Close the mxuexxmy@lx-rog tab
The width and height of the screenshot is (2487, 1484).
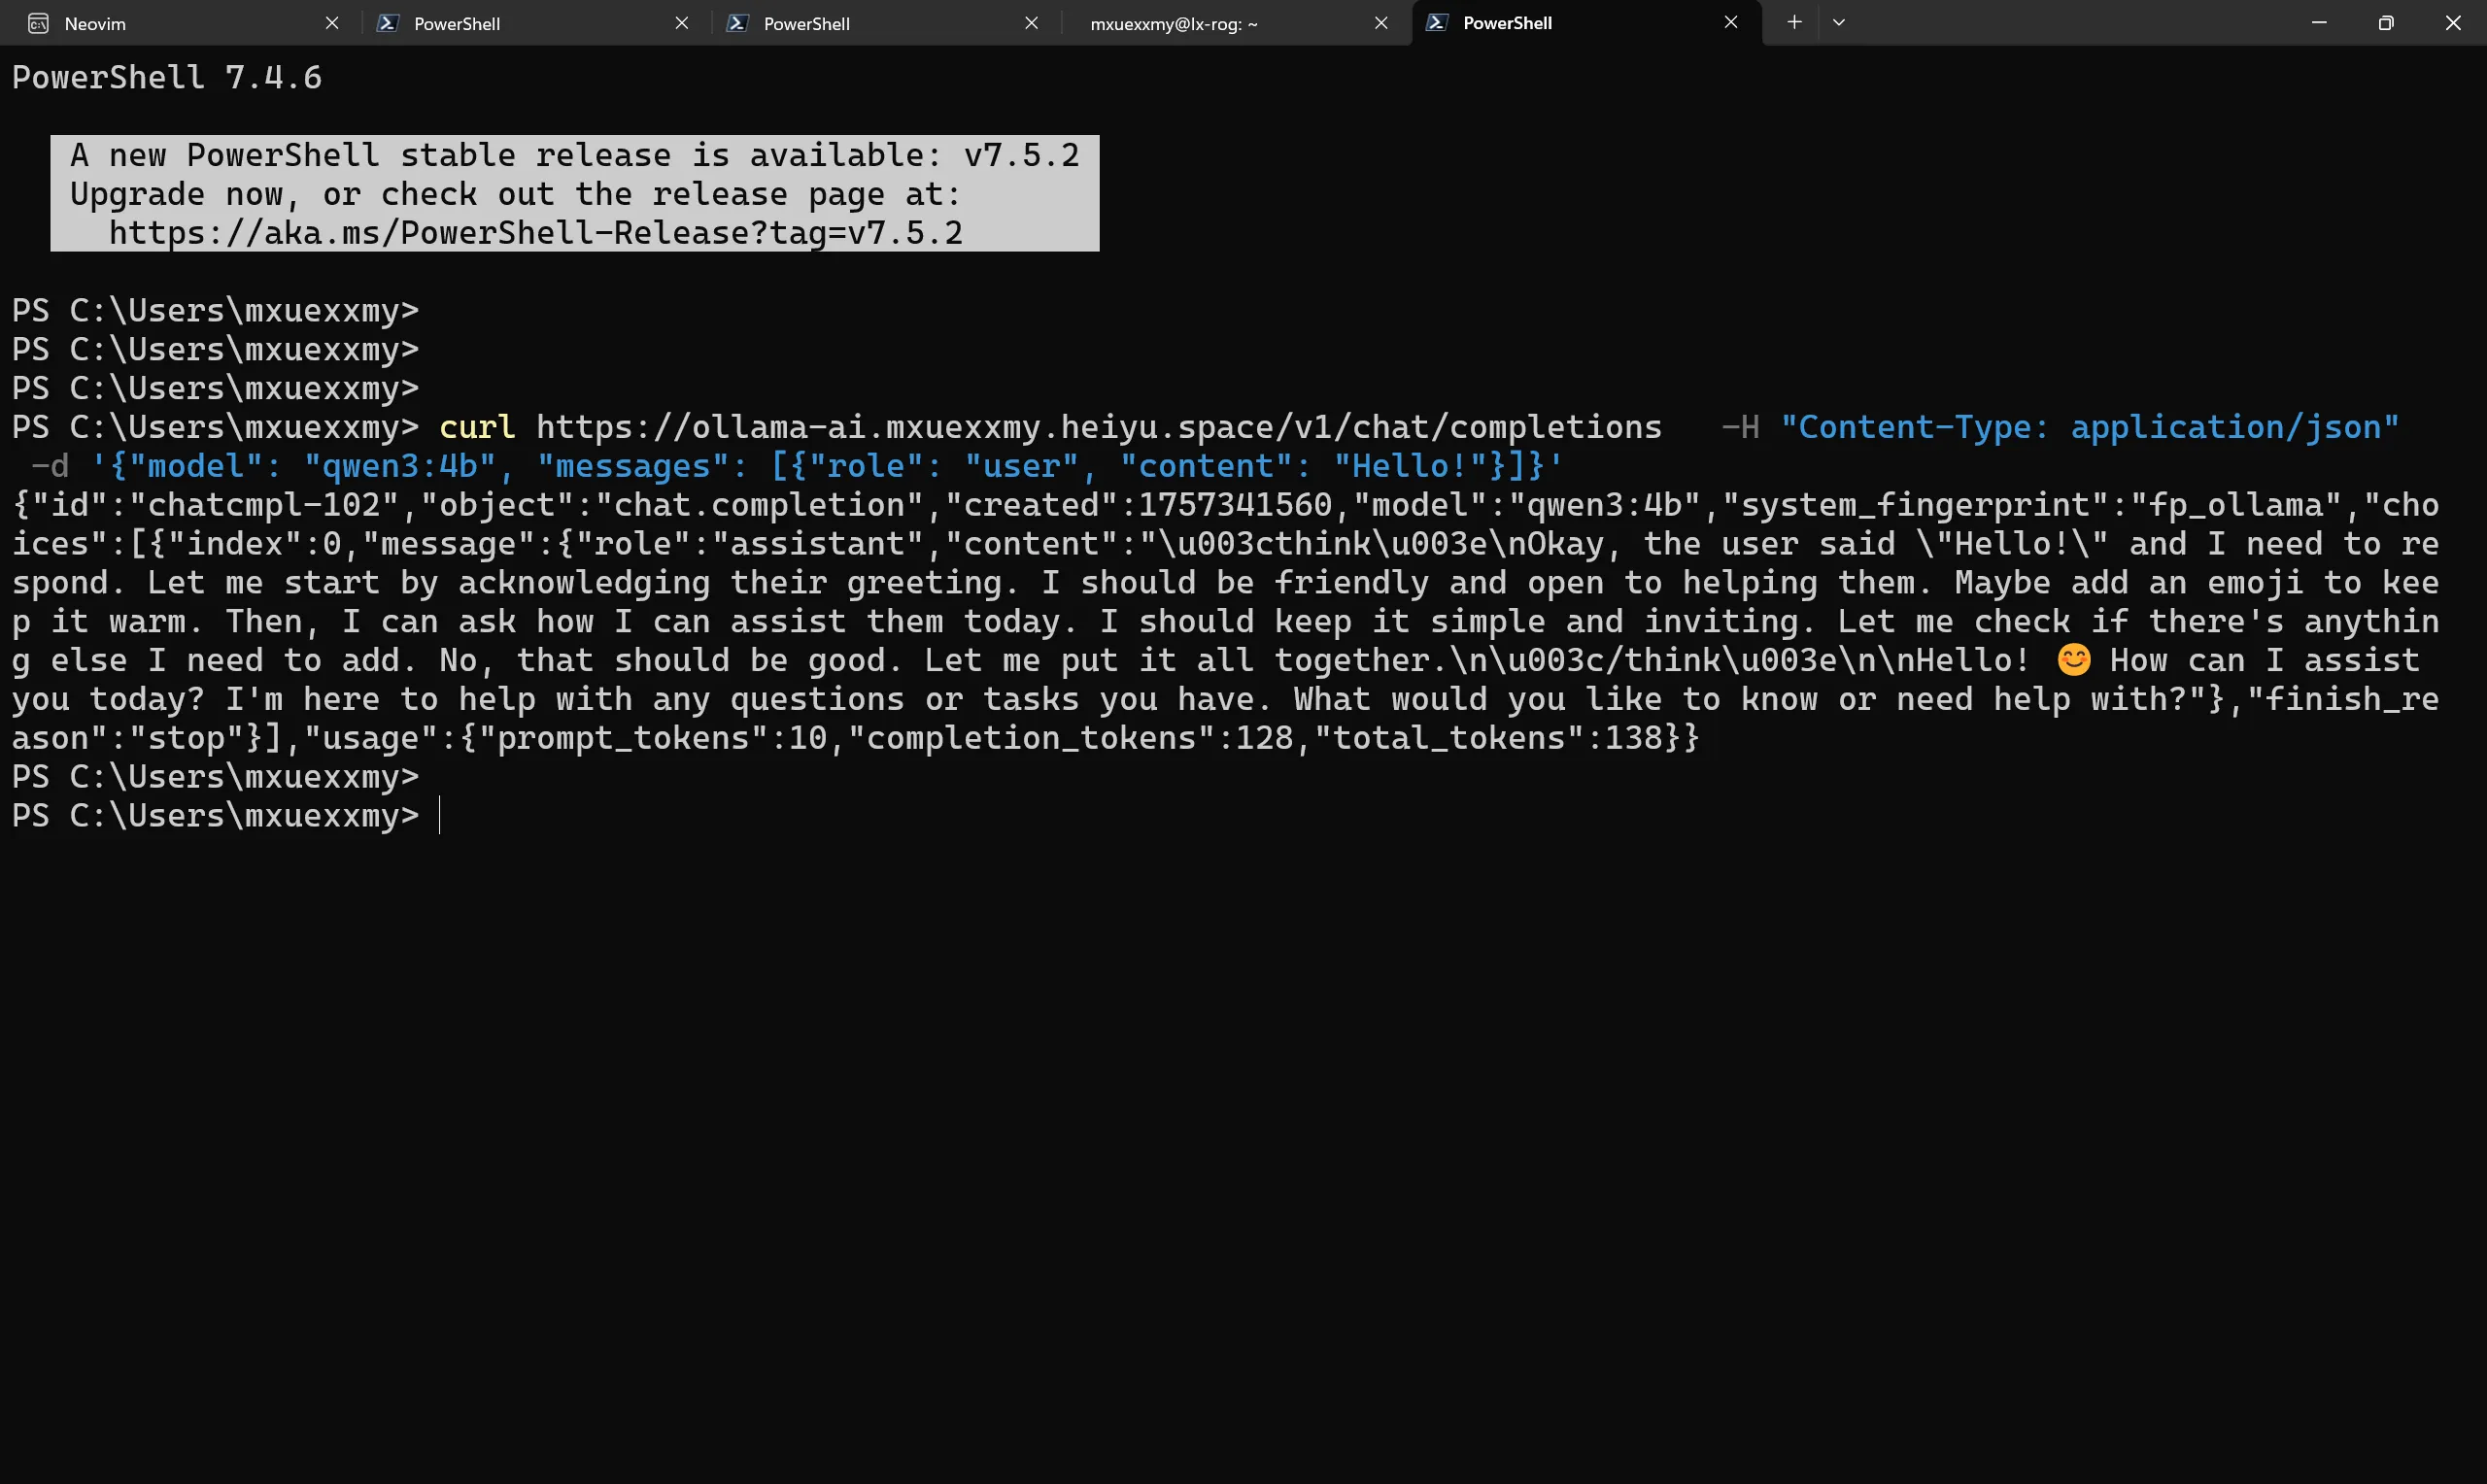pos(1381,23)
